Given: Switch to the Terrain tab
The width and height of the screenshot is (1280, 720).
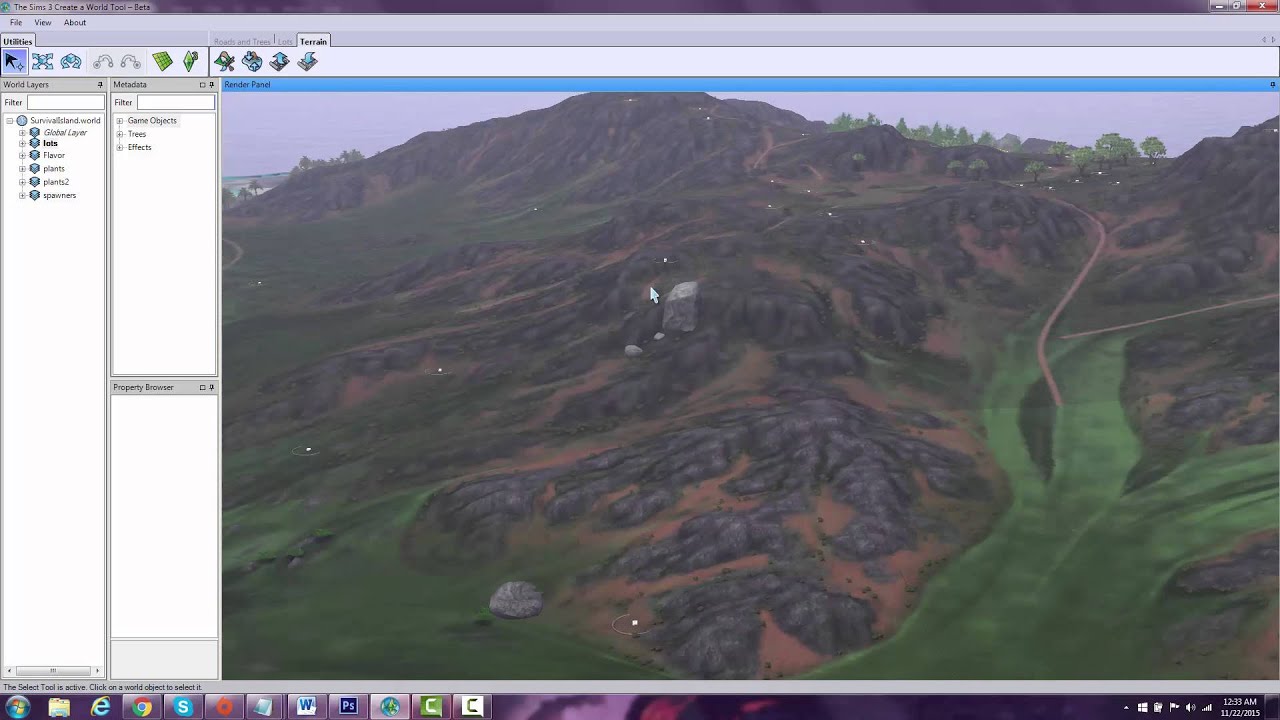Looking at the screenshot, I should pyautogui.click(x=313, y=41).
